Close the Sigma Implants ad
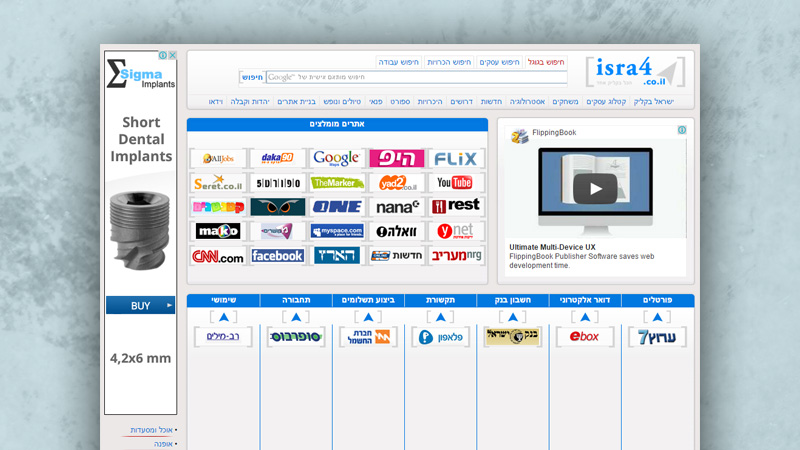This screenshot has width=800, height=450. point(172,55)
